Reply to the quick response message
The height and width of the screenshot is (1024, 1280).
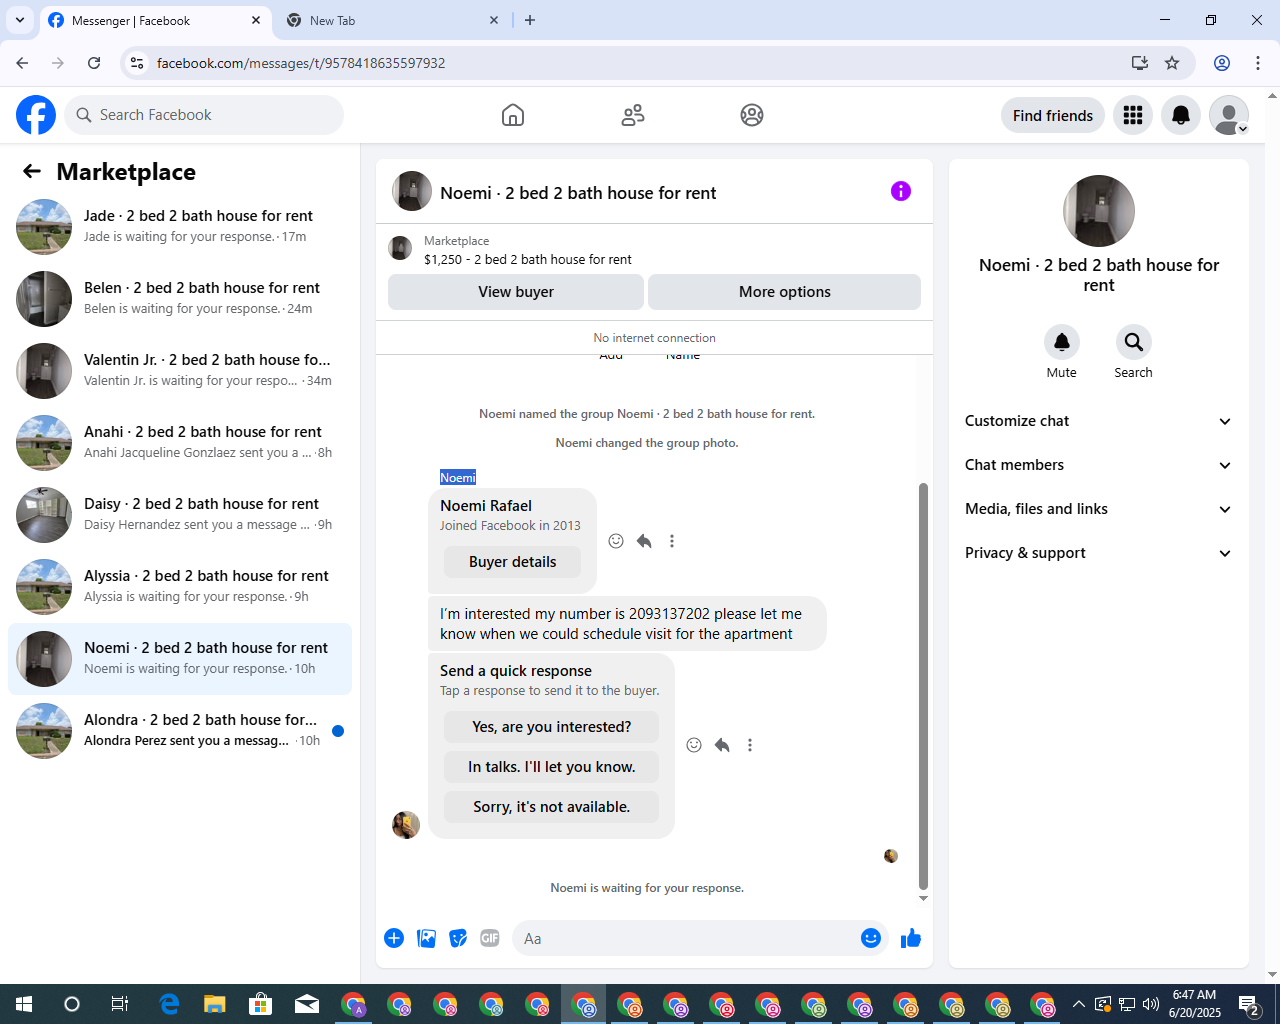point(722,745)
